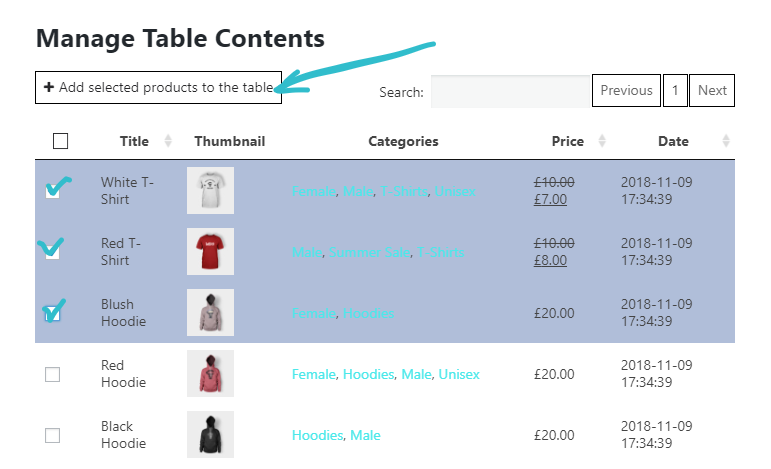Uncheck the White T-Shirt row checkbox
771x469 pixels.
(53, 191)
